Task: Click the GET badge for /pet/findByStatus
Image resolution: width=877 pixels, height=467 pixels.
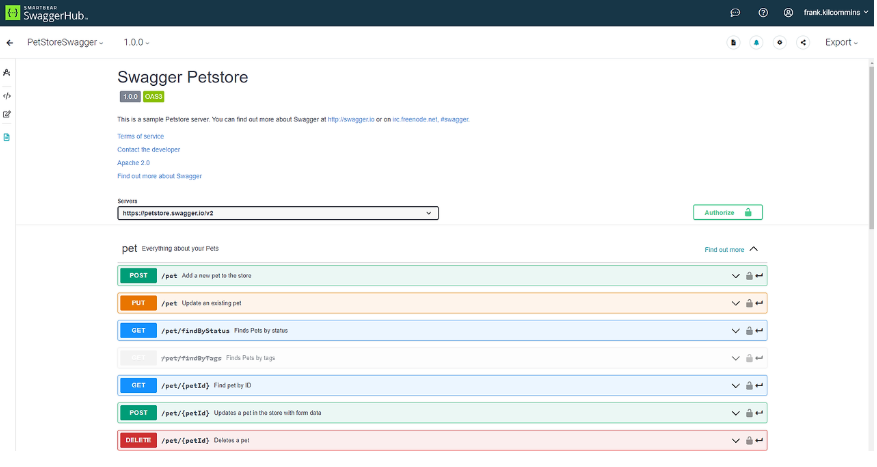Action: pyautogui.click(x=138, y=331)
